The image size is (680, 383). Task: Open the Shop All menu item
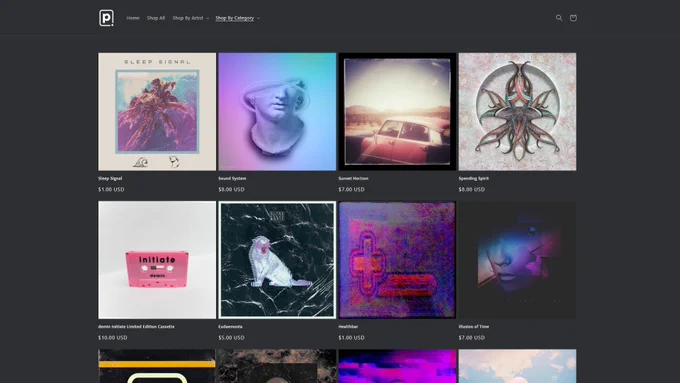[x=156, y=18]
